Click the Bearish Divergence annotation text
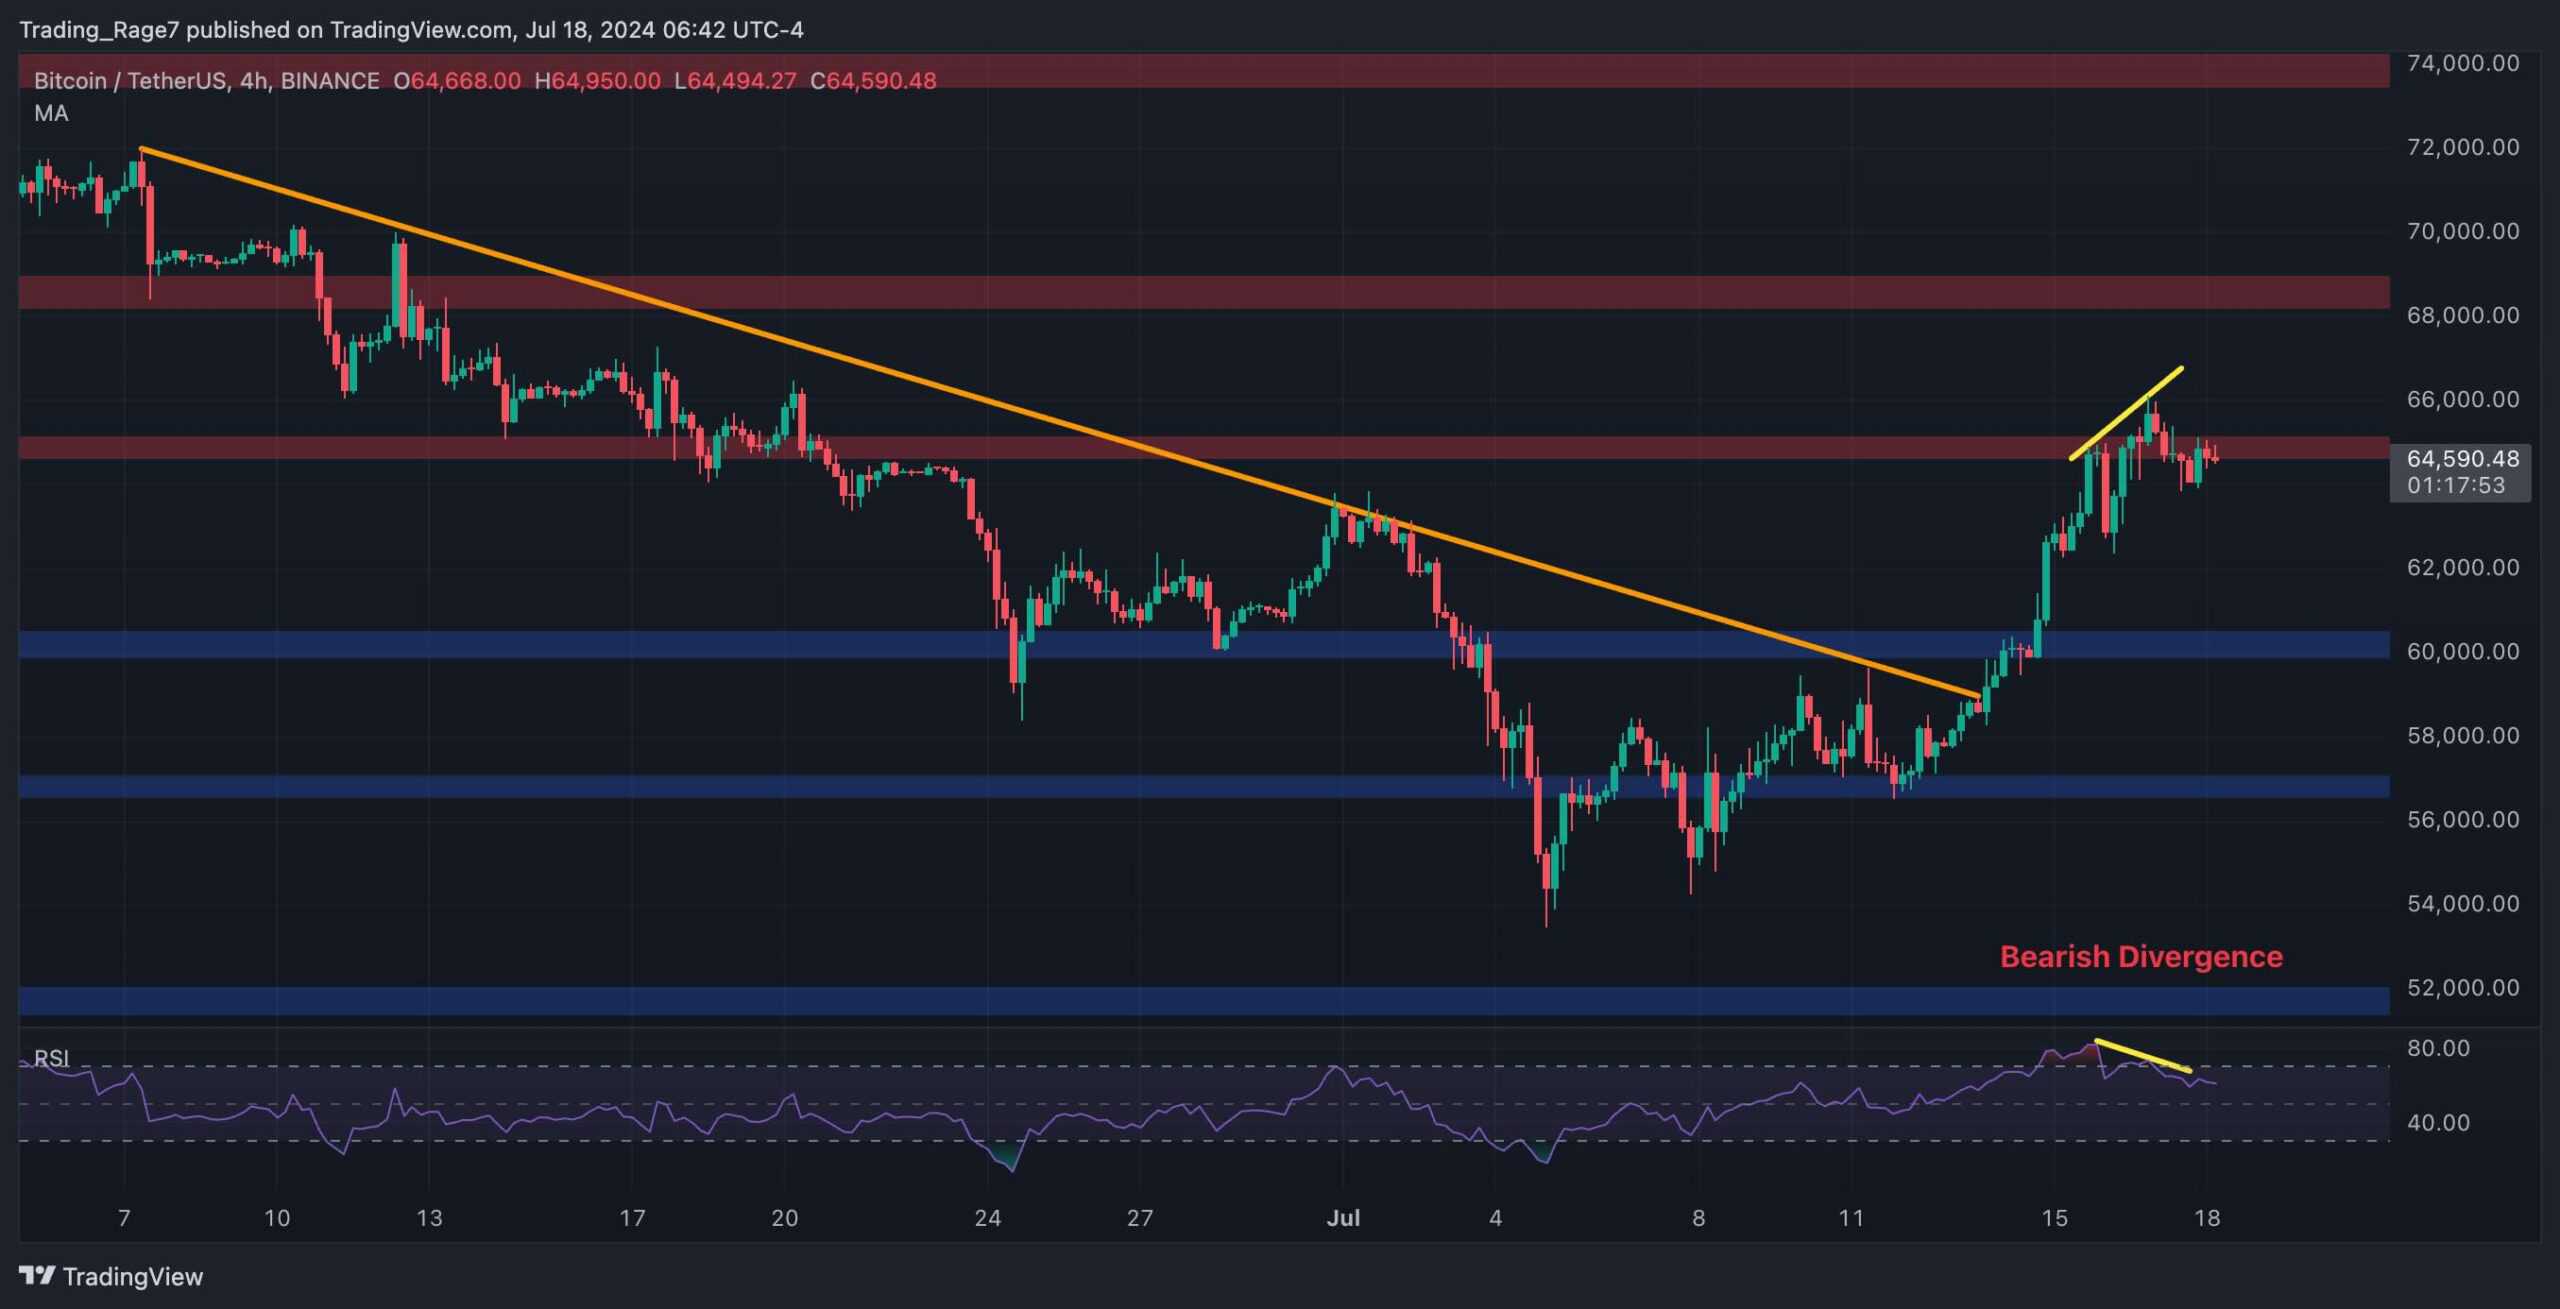Screen dimensions: 2560x1309 tap(2140, 957)
